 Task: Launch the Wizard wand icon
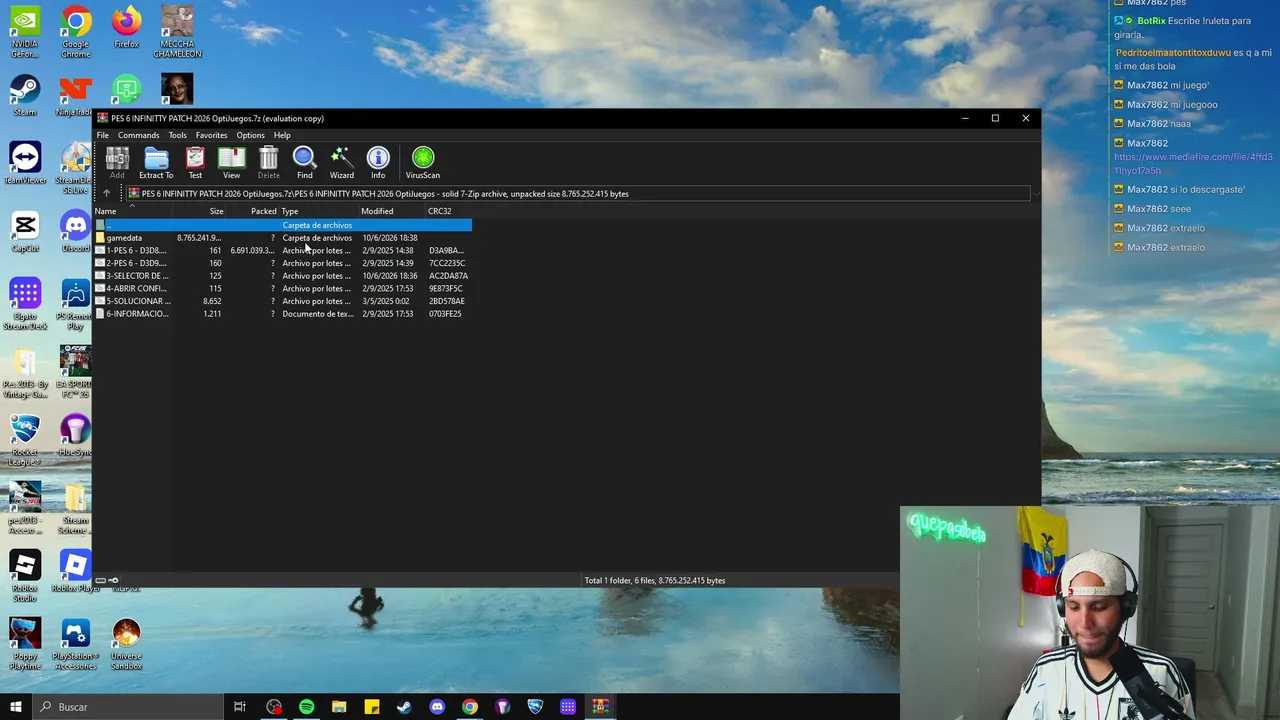[341, 163]
